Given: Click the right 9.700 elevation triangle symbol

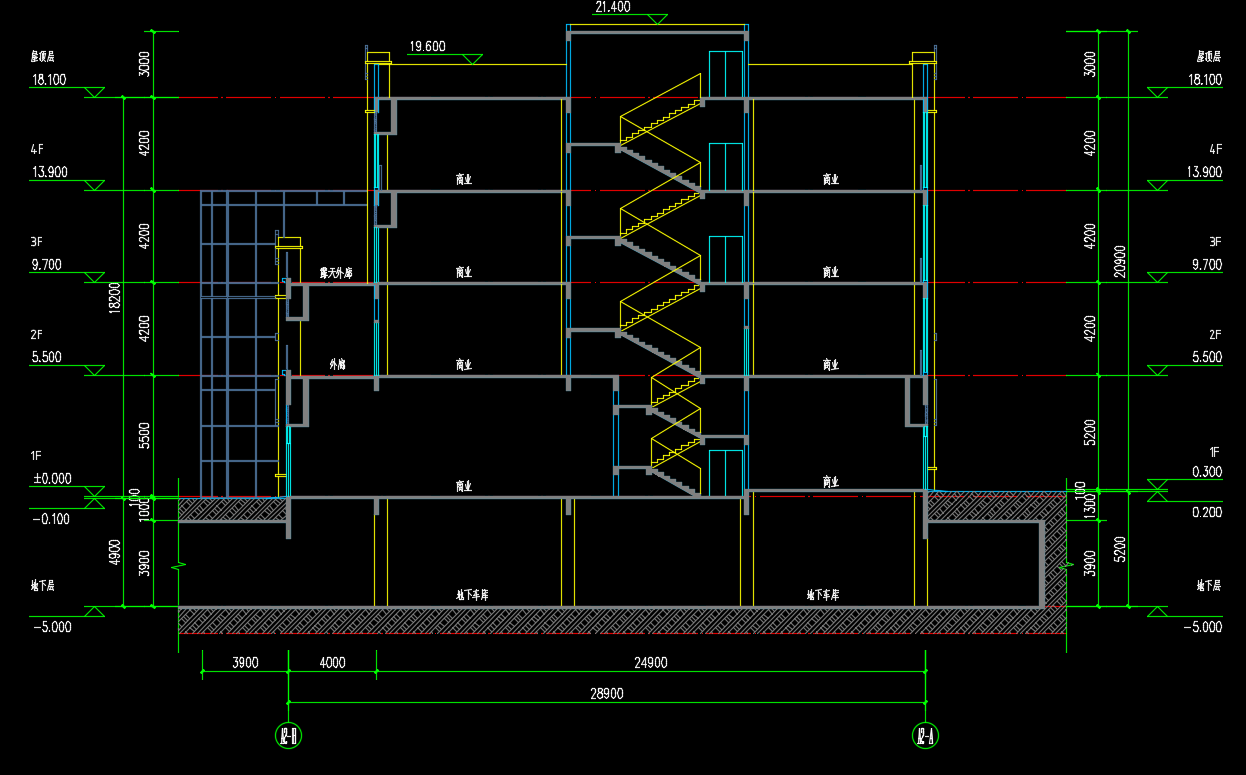Looking at the screenshot, I should [1158, 277].
